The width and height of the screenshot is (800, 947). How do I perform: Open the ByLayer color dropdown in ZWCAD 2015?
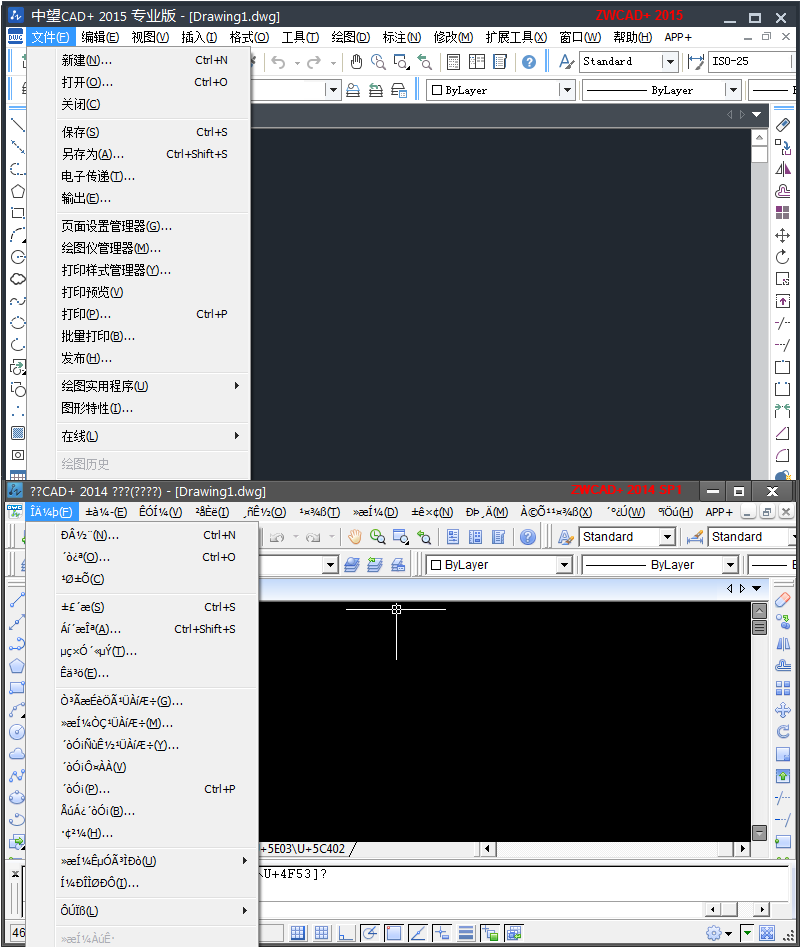(x=566, y=91)
